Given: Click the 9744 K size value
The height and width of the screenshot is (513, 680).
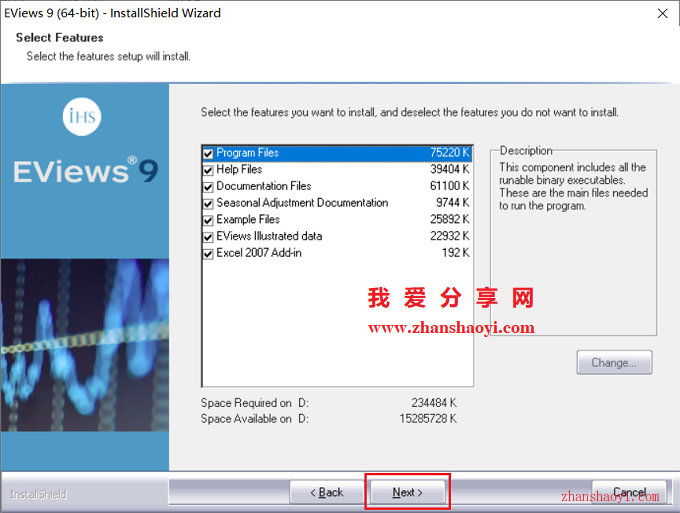Looking at the screenshot, I should click(453, 203).
